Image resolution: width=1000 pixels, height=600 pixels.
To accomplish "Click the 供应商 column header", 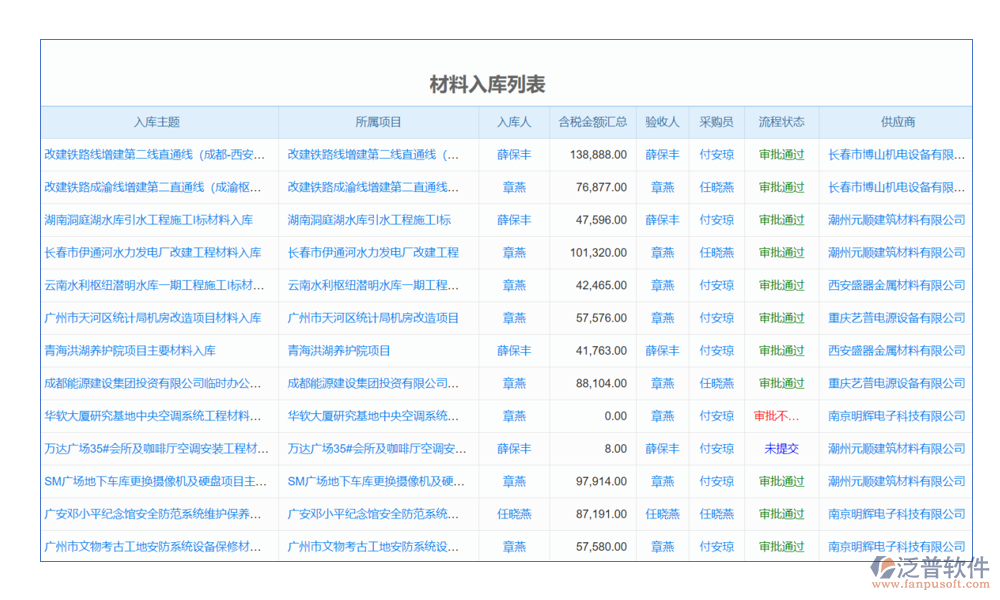I will pyautogui.click(x=897, y=122).
